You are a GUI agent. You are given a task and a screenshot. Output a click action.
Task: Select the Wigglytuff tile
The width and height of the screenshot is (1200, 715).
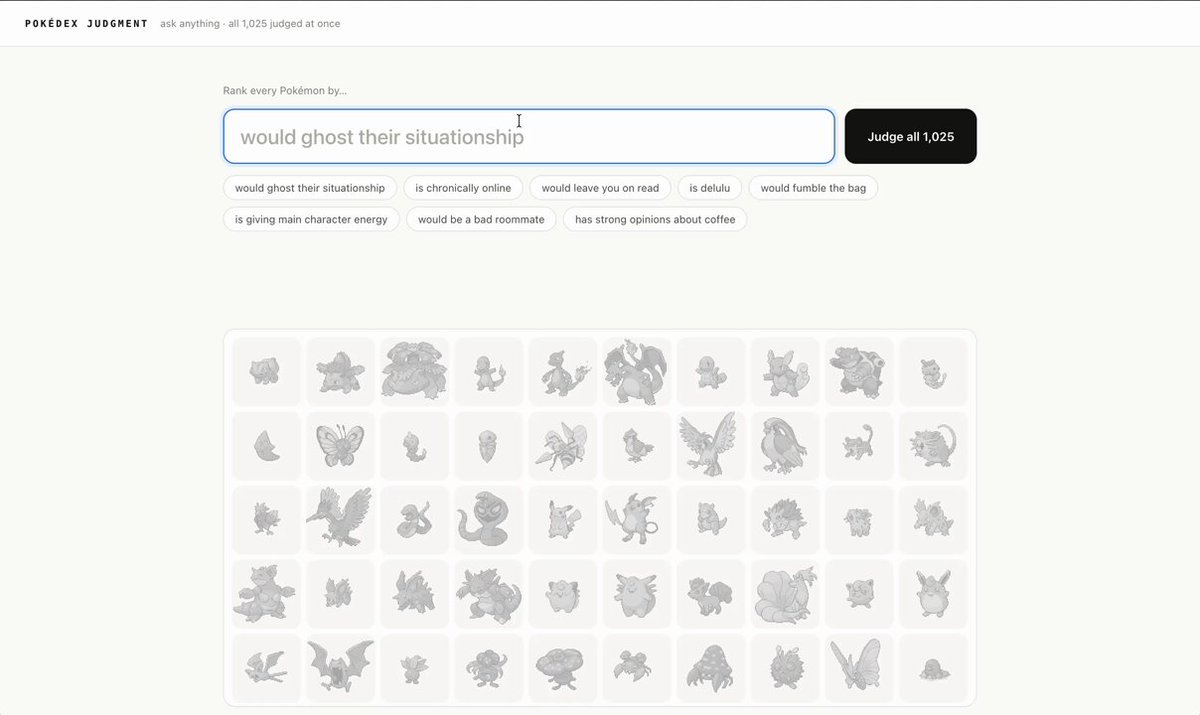click(933, 594)
